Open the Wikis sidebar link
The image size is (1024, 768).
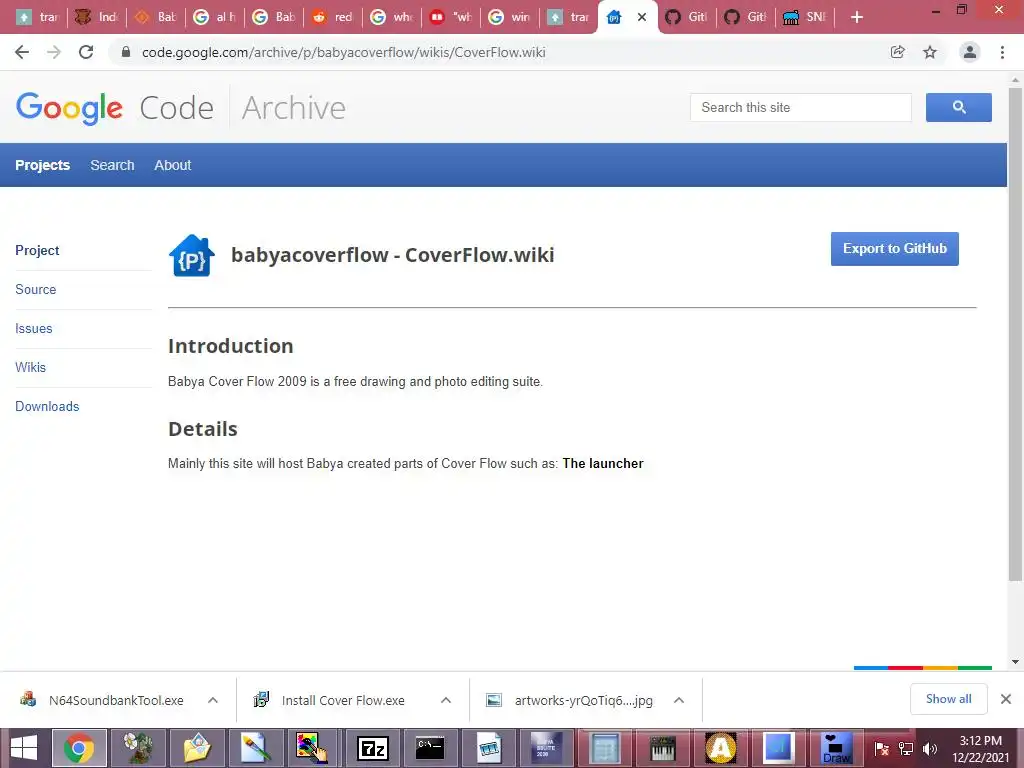click(30, 367)
